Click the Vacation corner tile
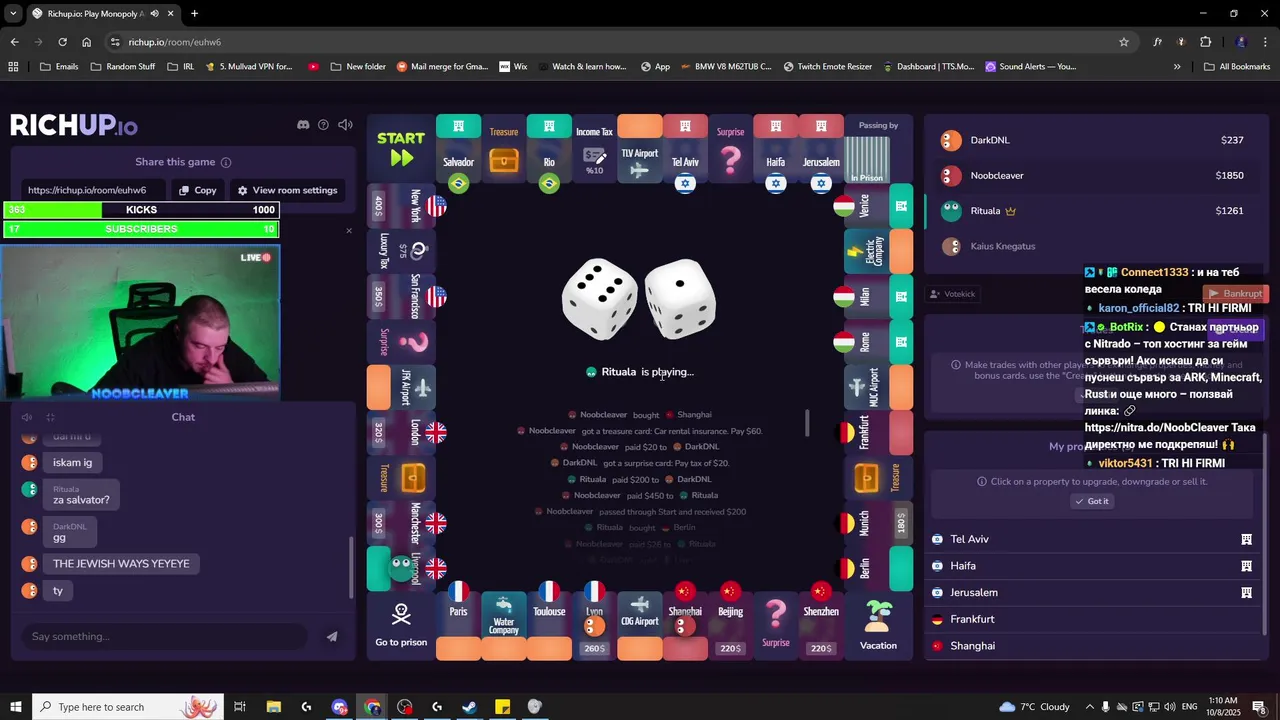Viewport: 1280px width, 720px height. pos(879,625)
